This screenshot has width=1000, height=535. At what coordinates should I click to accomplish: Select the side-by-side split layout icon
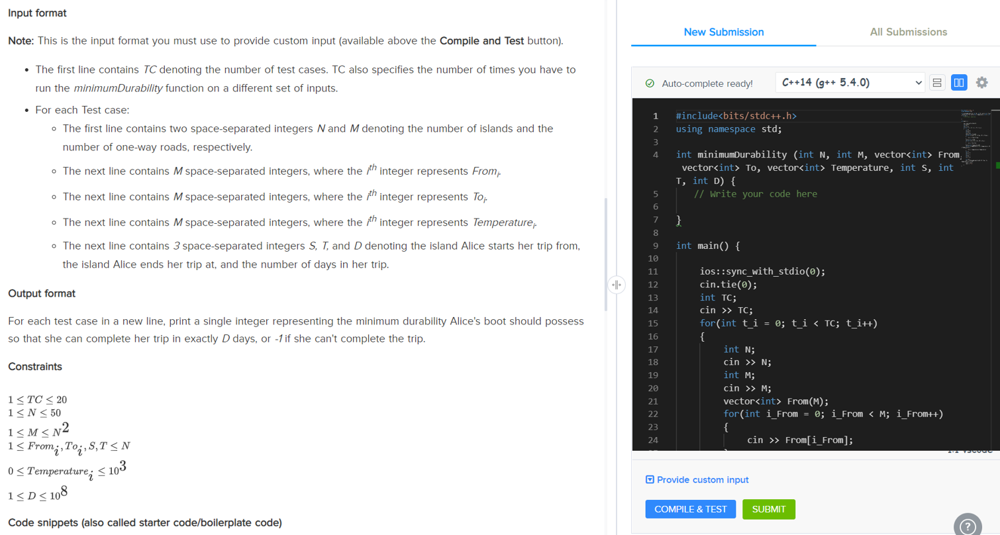tap(959, 83)
